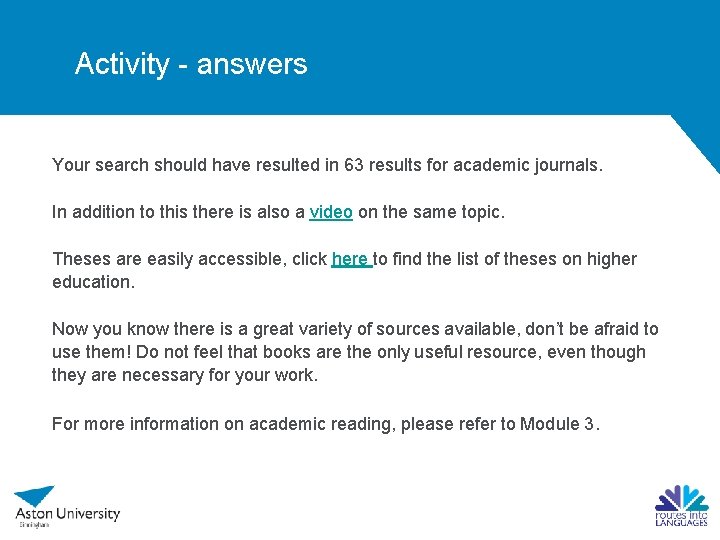Image resolution: width=720 pixels, height=540 pixels.
Task: Click the leaf fan graphic of Languages logo
Action: pyautogui.click(x=682, y=497)
